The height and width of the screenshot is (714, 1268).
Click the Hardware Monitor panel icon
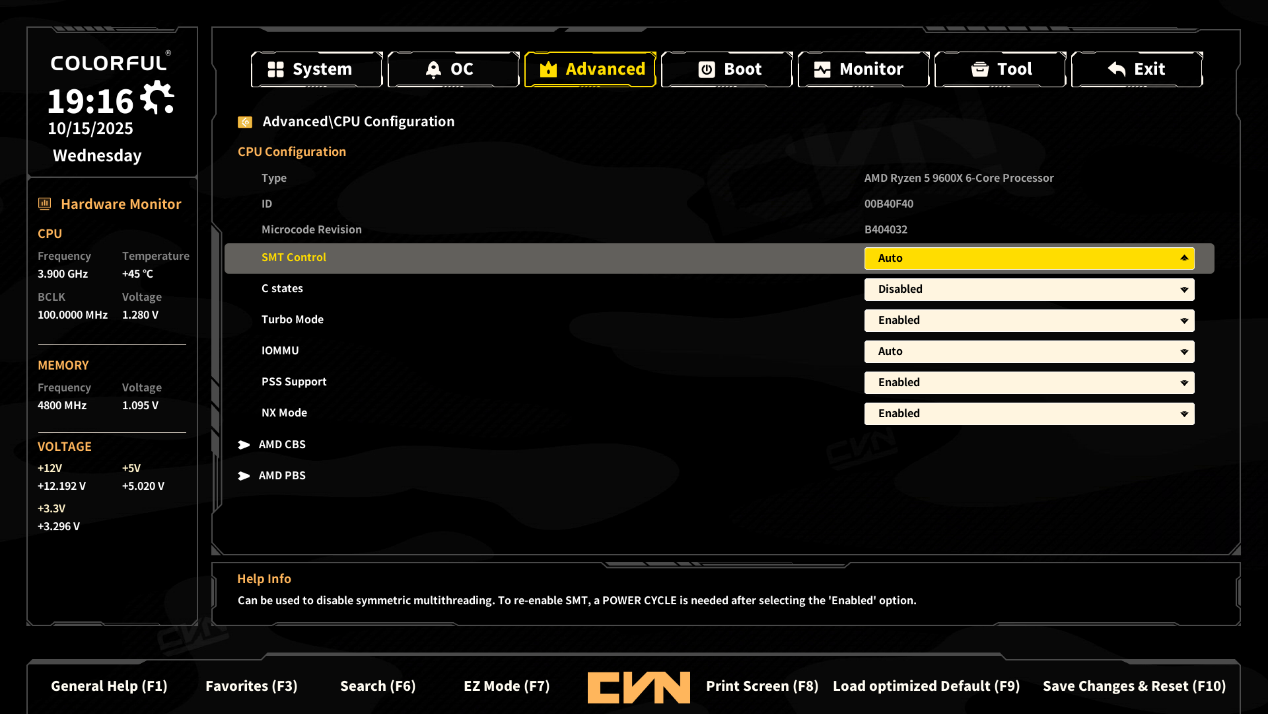44,204
